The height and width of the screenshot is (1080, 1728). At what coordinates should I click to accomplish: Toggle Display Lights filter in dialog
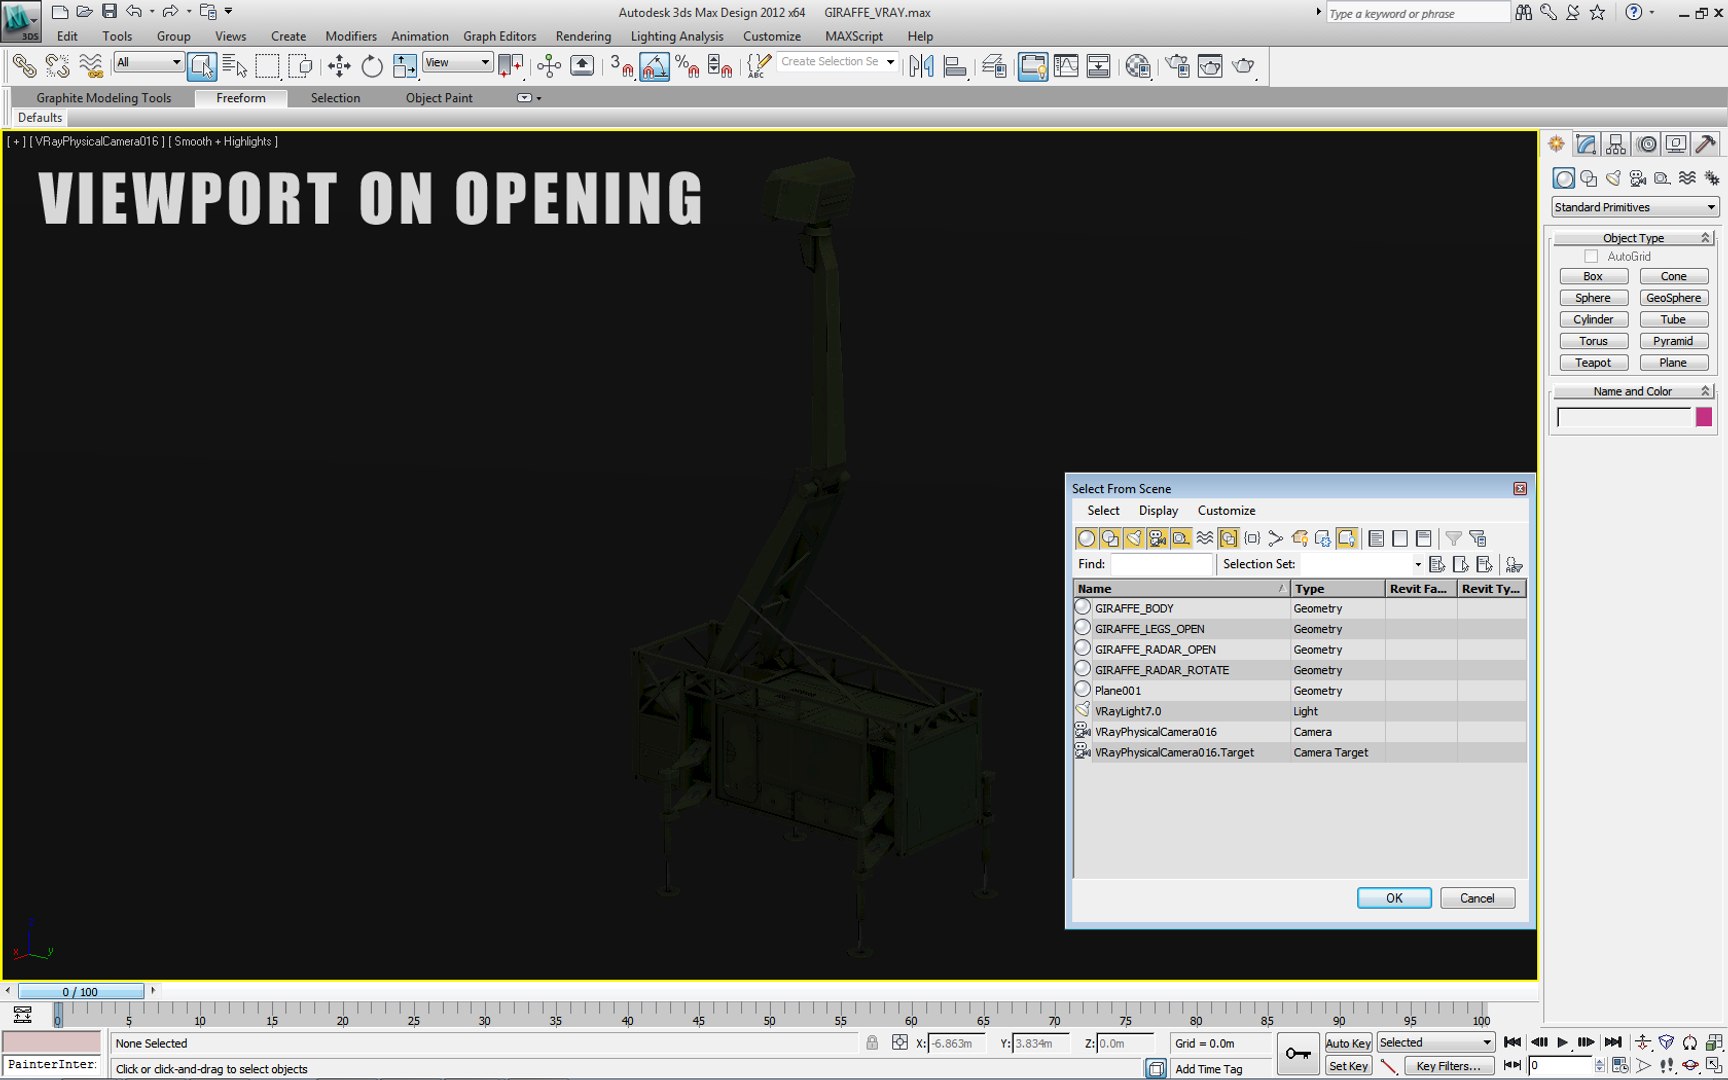coord(1133,538)
